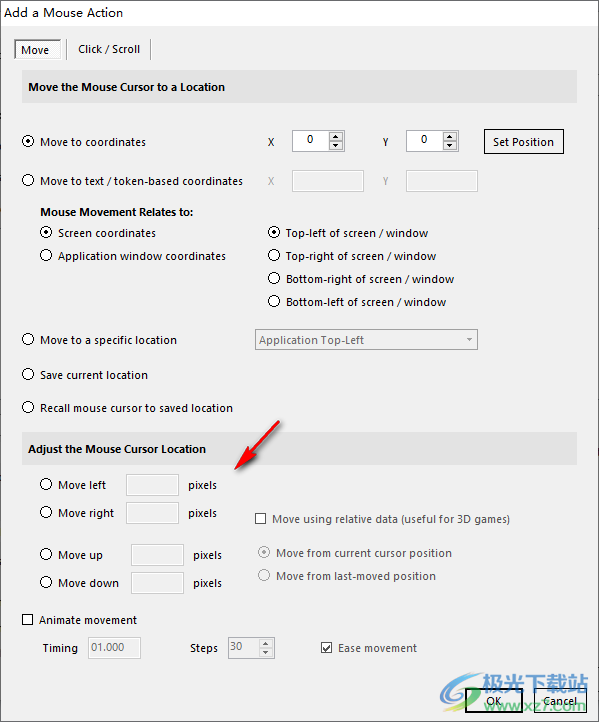Decrease the Y coordinate spinner value
The width and height of the screenshot is (599, 722).
[x=450, y=146]
